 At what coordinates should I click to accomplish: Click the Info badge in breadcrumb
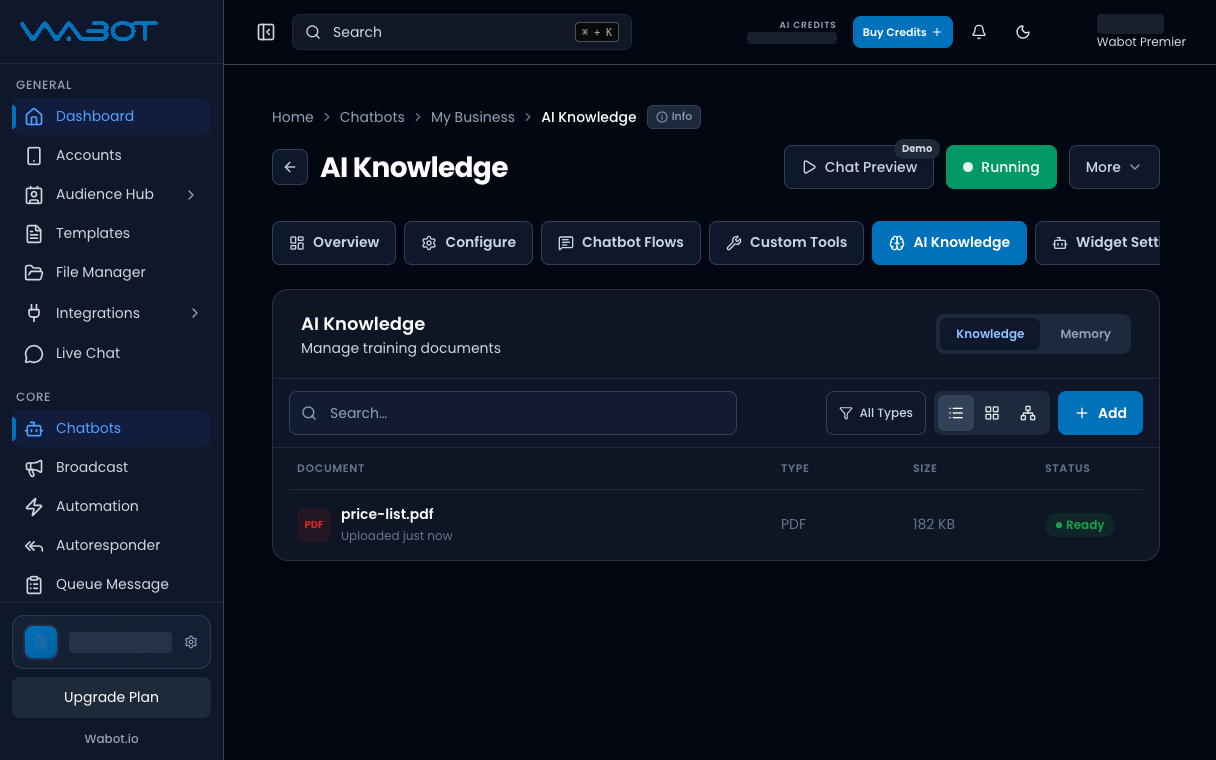coord(674,117)
